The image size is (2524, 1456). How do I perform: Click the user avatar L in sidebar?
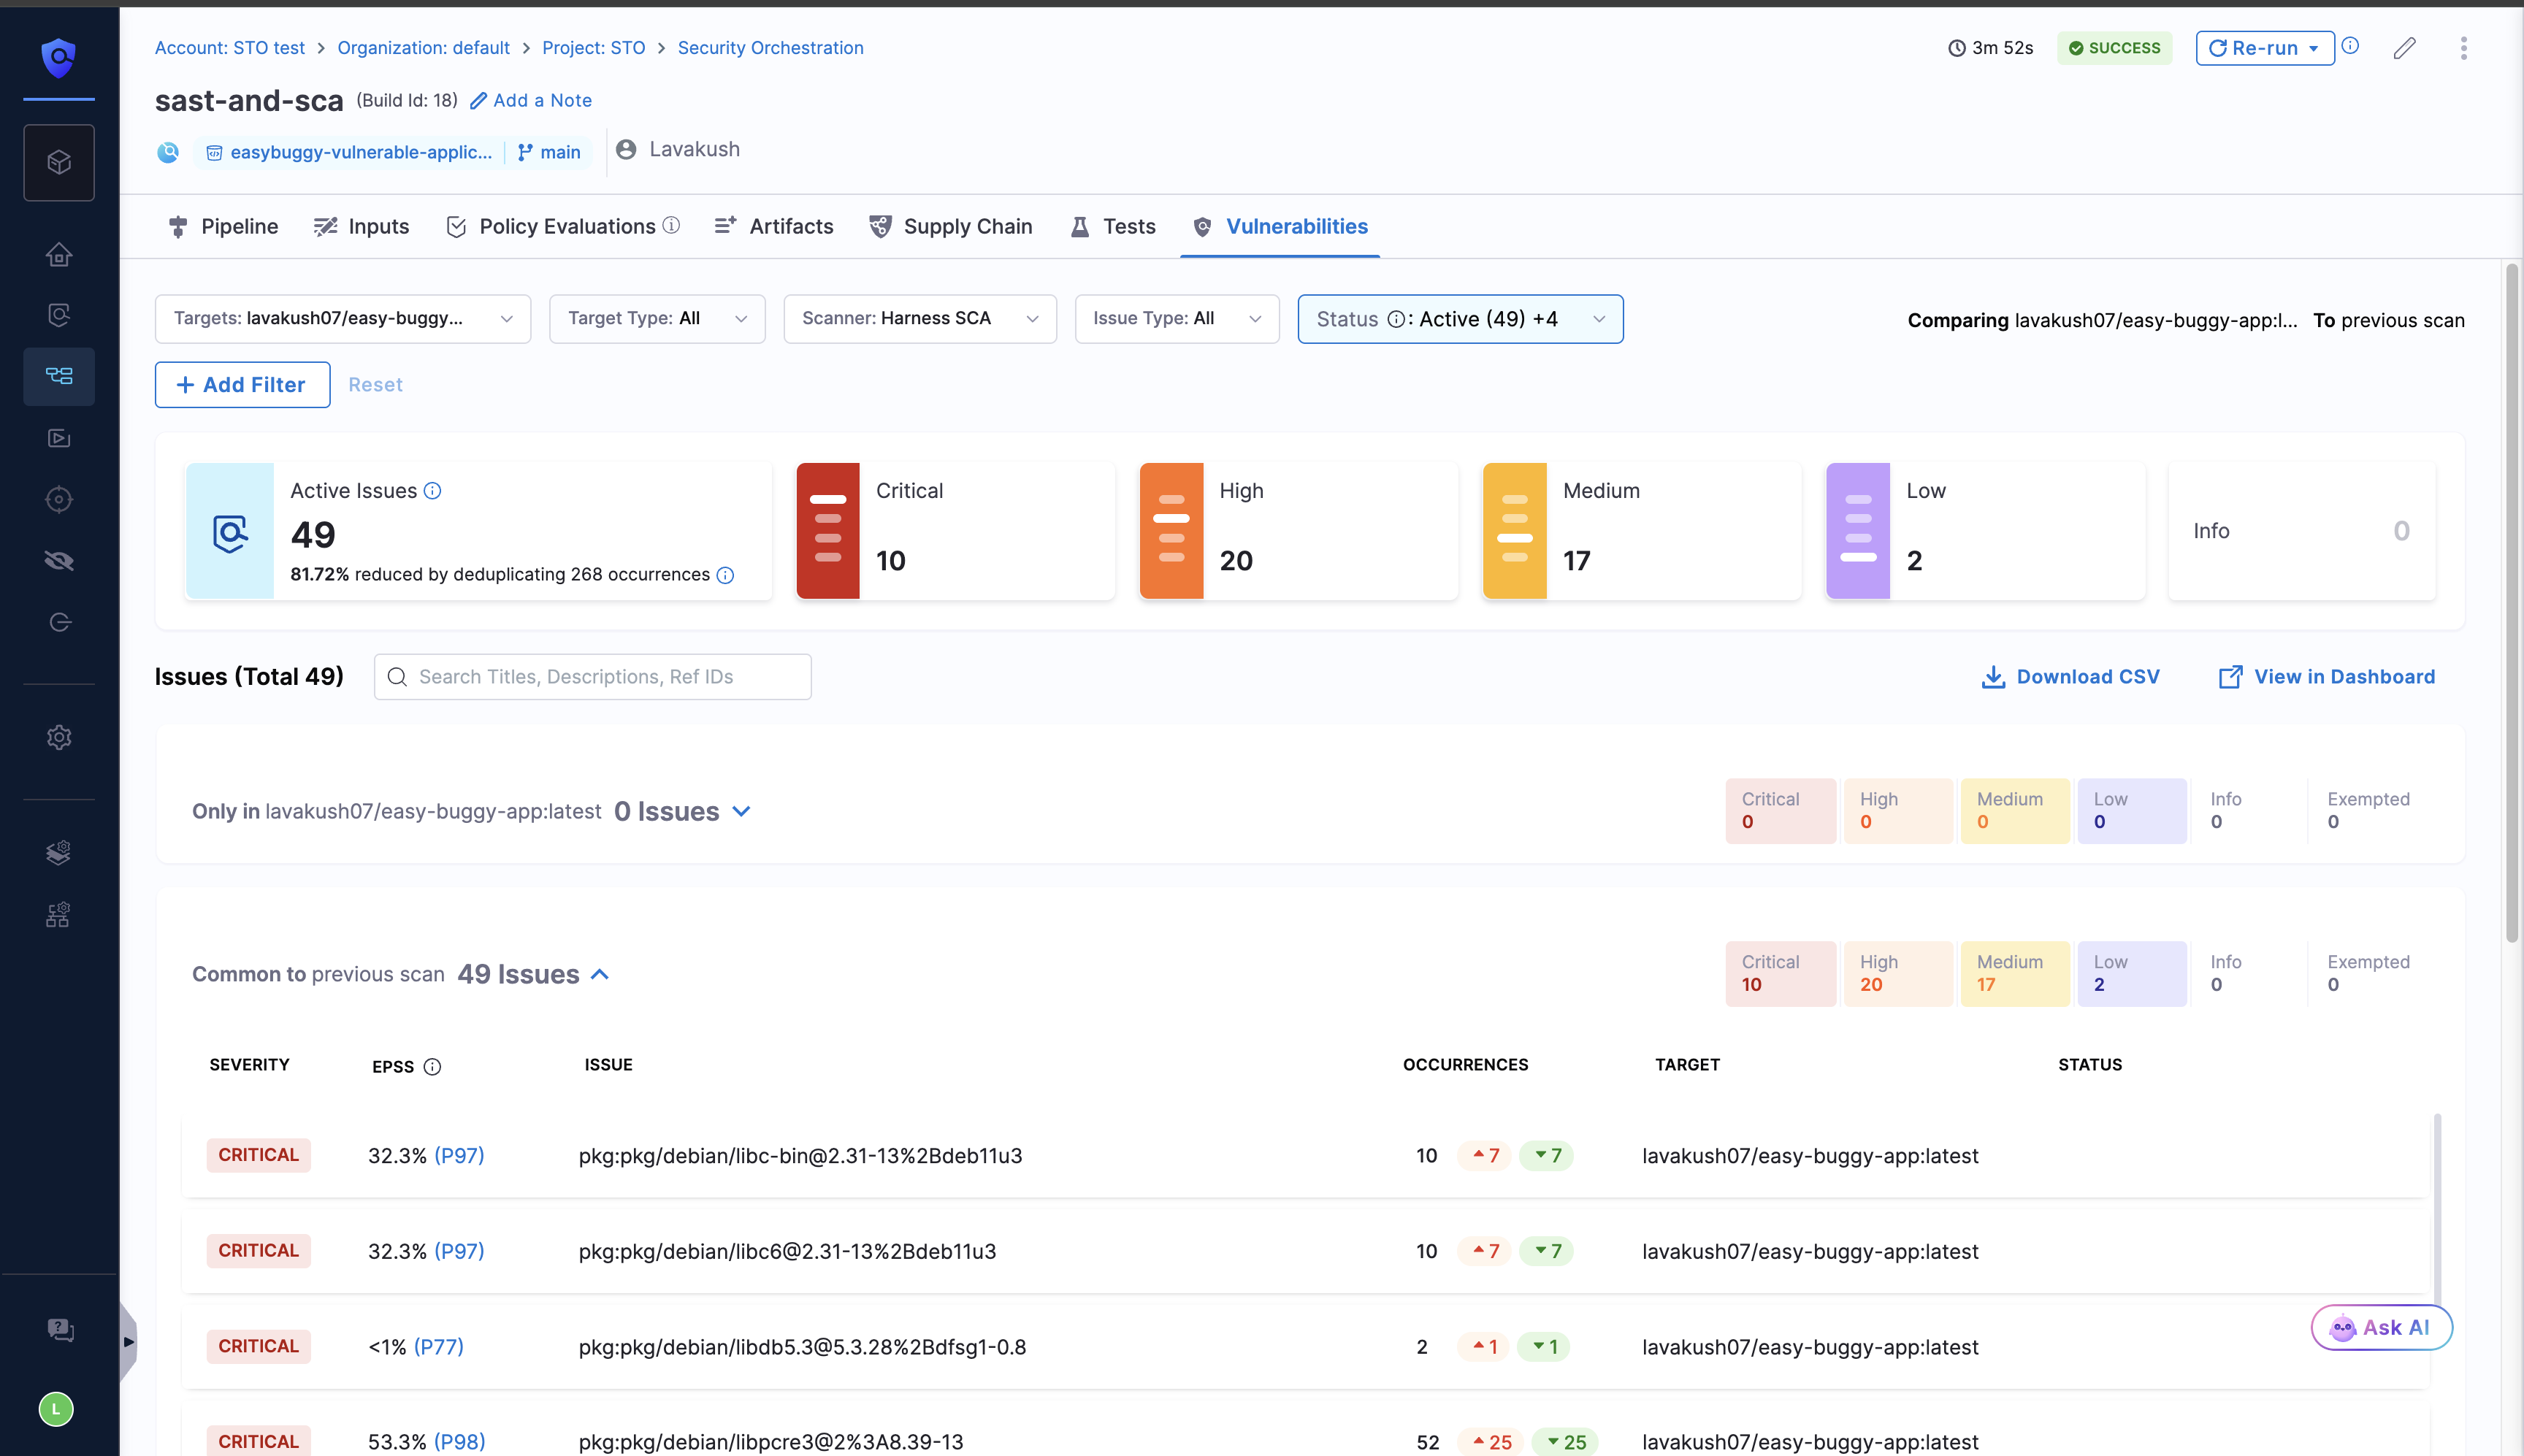point(56,1409)
